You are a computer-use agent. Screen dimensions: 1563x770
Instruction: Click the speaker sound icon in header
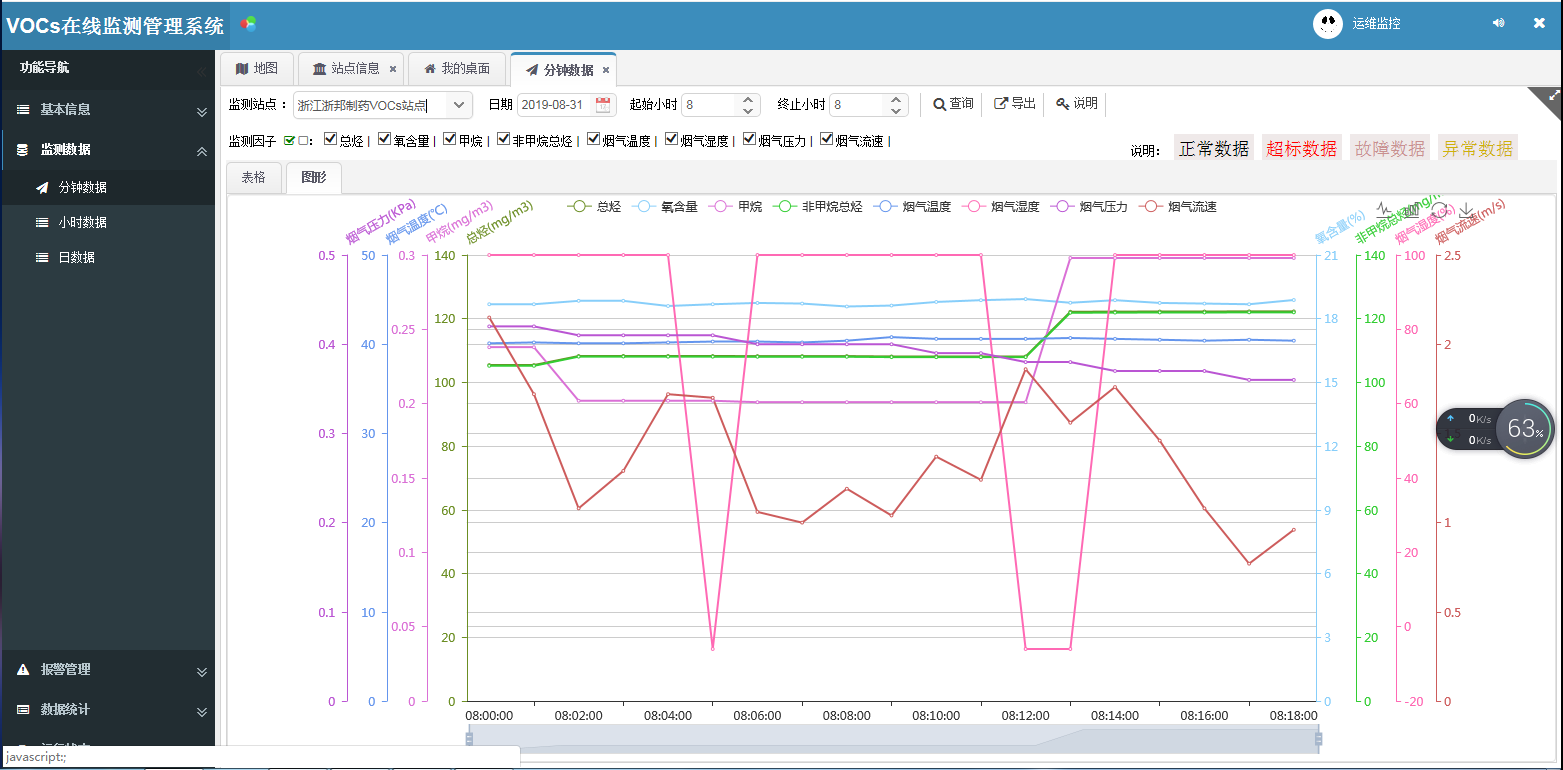1498,23
